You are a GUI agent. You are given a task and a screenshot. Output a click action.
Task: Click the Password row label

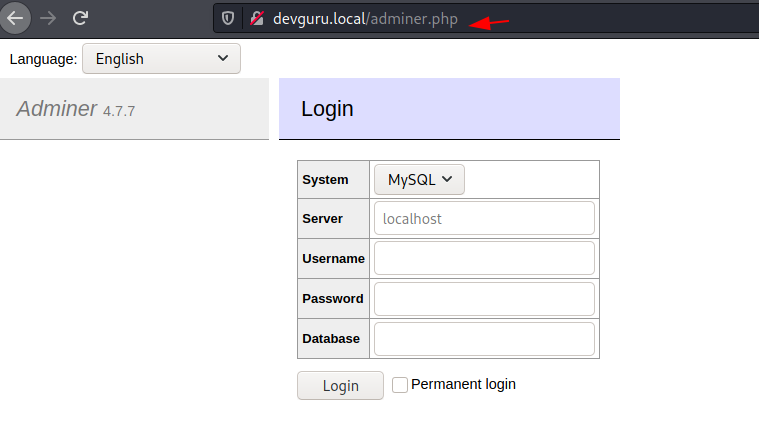[x=333, y=299]
